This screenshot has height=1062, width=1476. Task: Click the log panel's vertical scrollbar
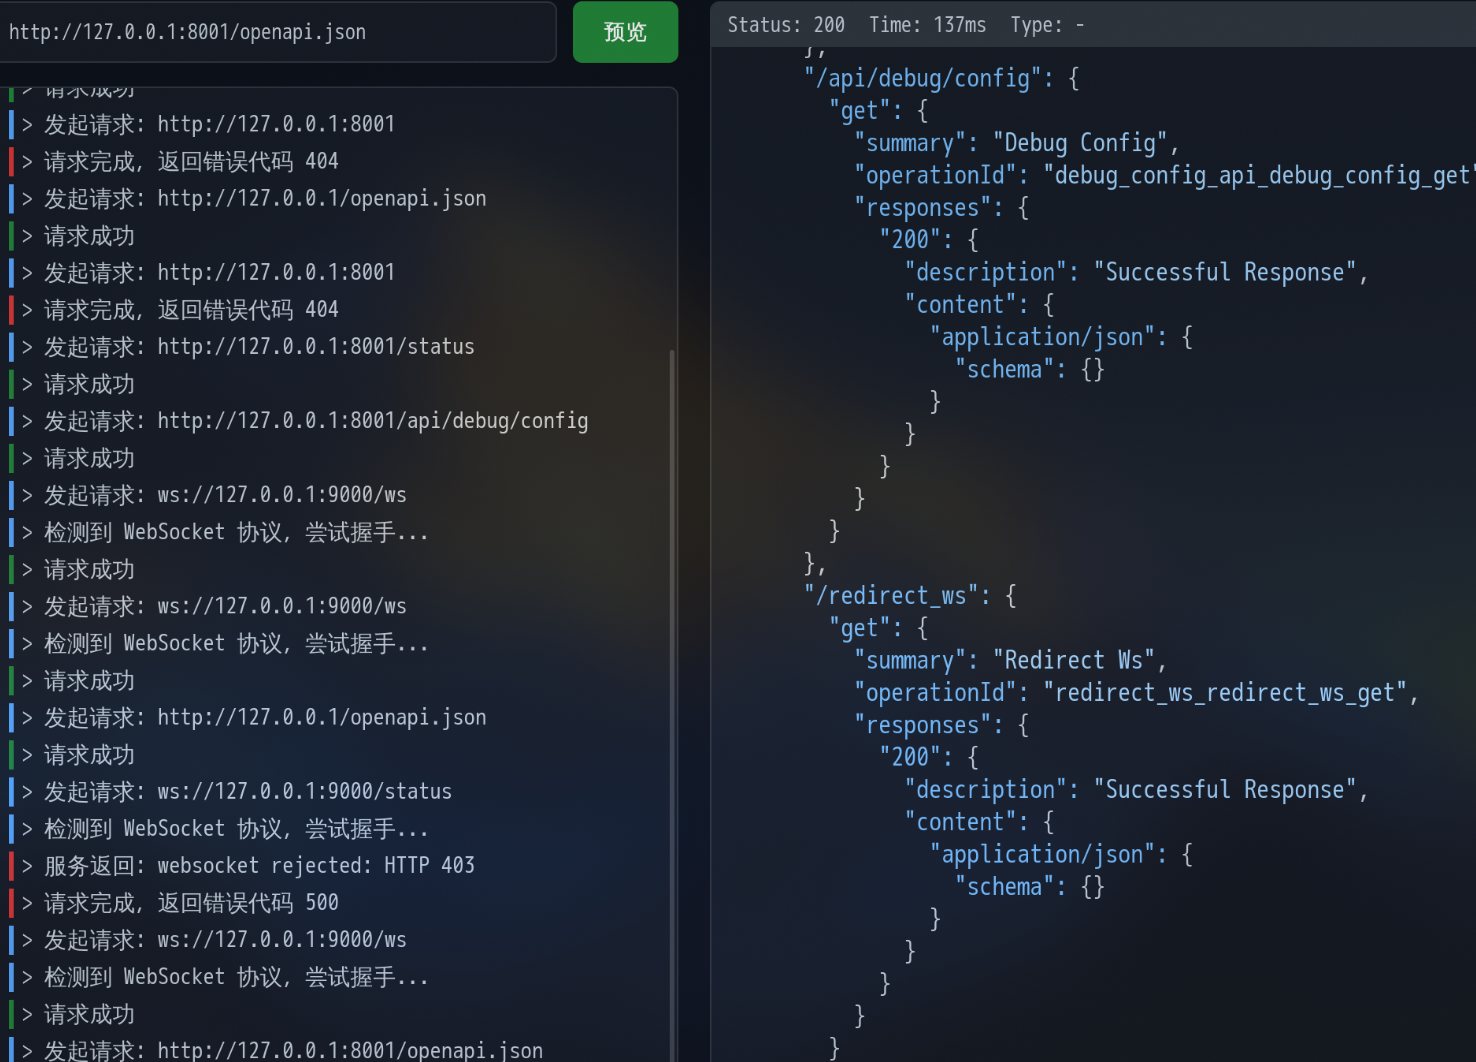click(x=672, y=700)
